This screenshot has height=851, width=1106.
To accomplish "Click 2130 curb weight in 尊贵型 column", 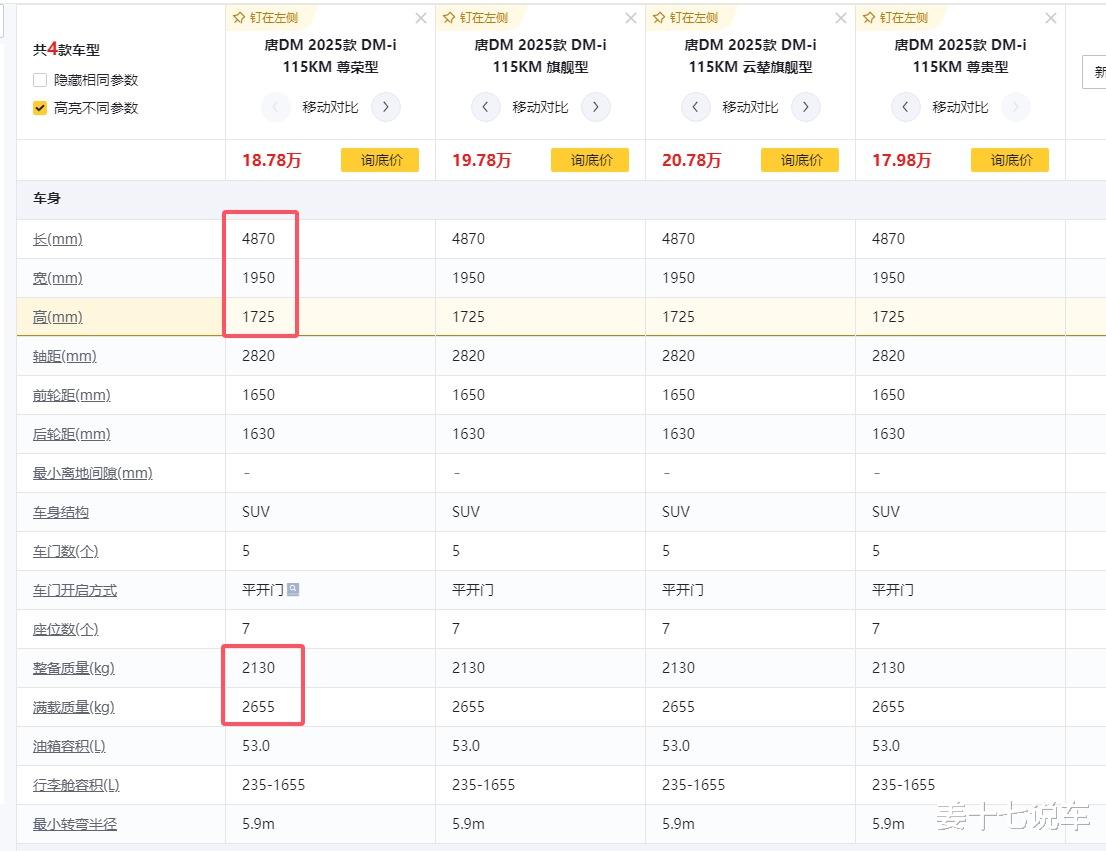I will (x=888, y=668).
